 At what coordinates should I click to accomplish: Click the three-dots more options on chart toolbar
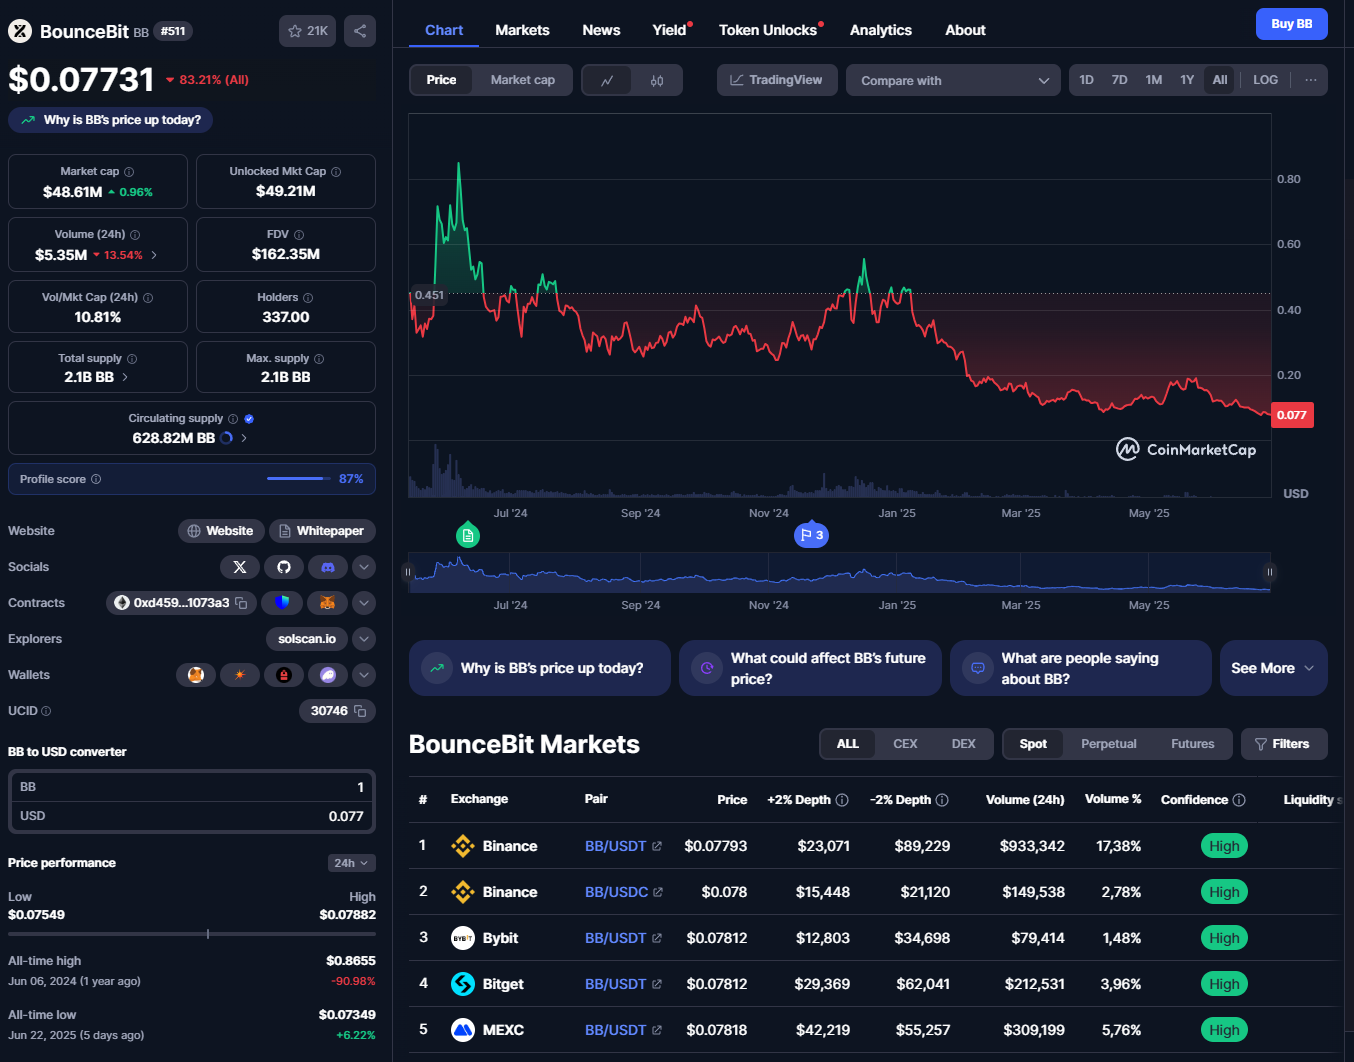coord(1311,80)
